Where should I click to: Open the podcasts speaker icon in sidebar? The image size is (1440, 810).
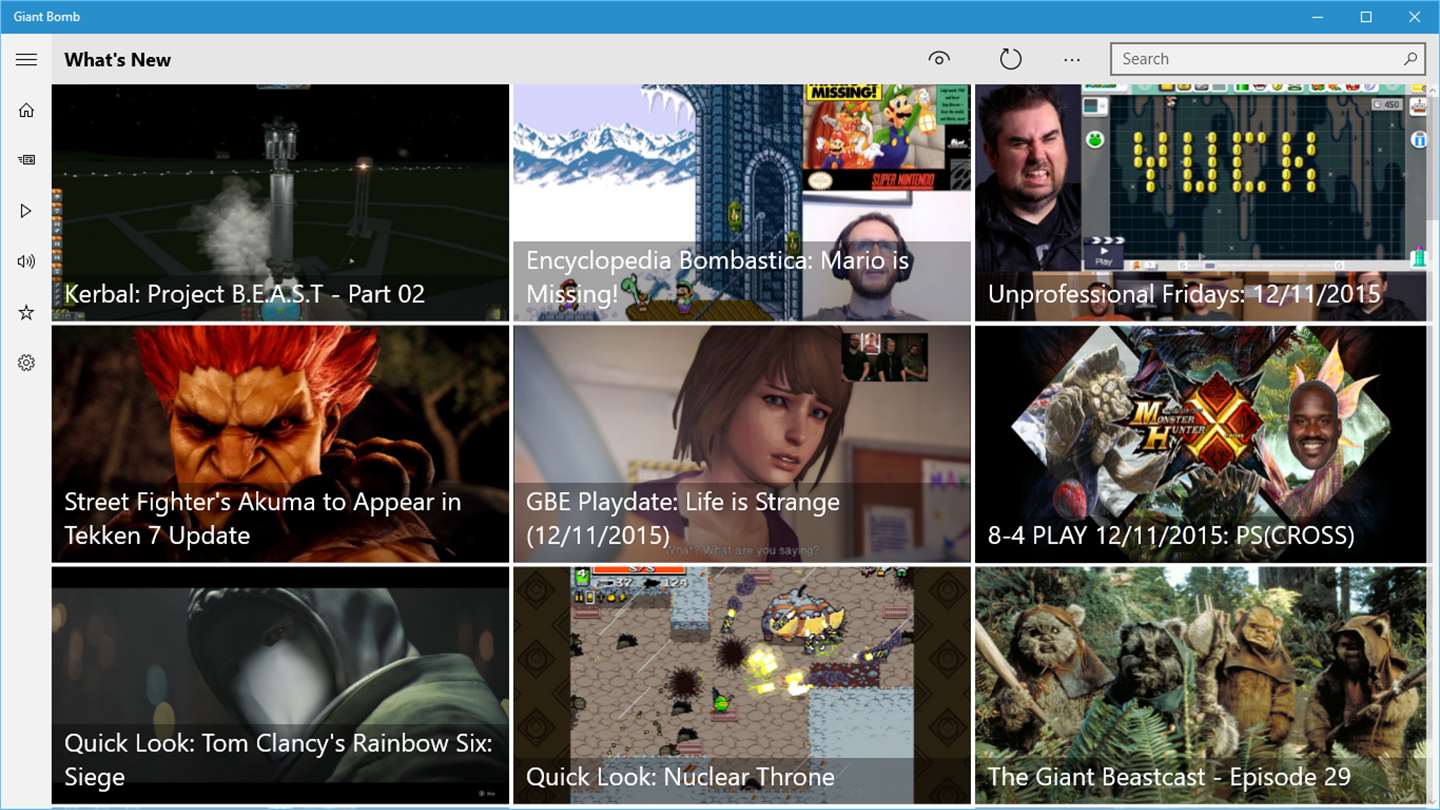click(x=26, y=262)
